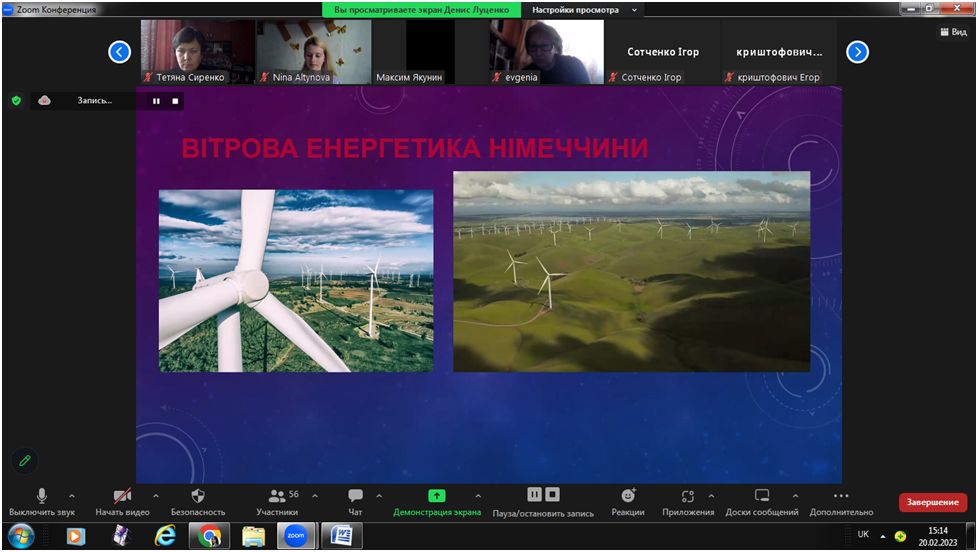Screen dimensions: 978x552
Task: Click the green encryption shield icon
Action: tap(17, 100)
